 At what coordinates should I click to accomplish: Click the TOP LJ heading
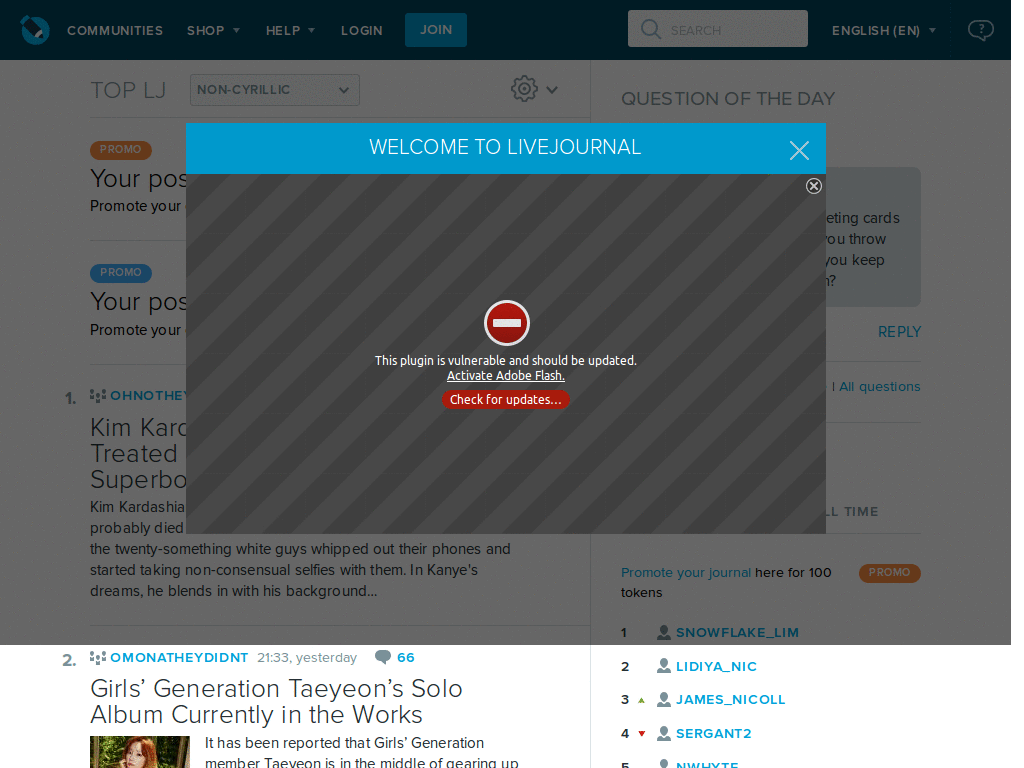(129, 90)
